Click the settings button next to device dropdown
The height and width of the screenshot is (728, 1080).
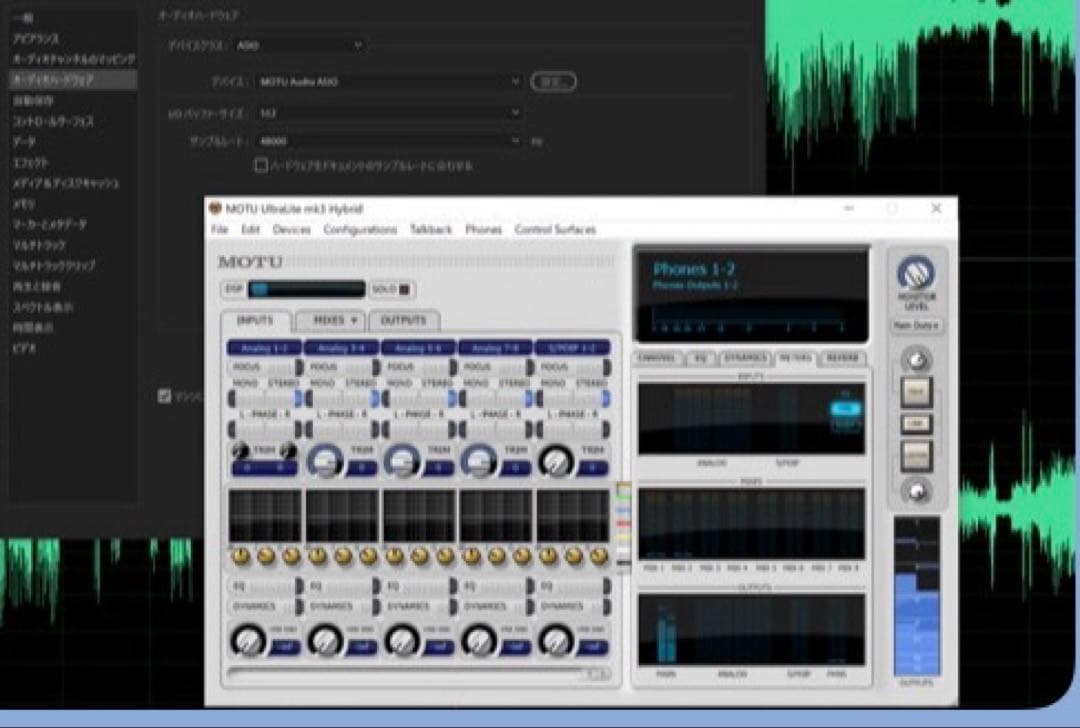coord(552,82)
